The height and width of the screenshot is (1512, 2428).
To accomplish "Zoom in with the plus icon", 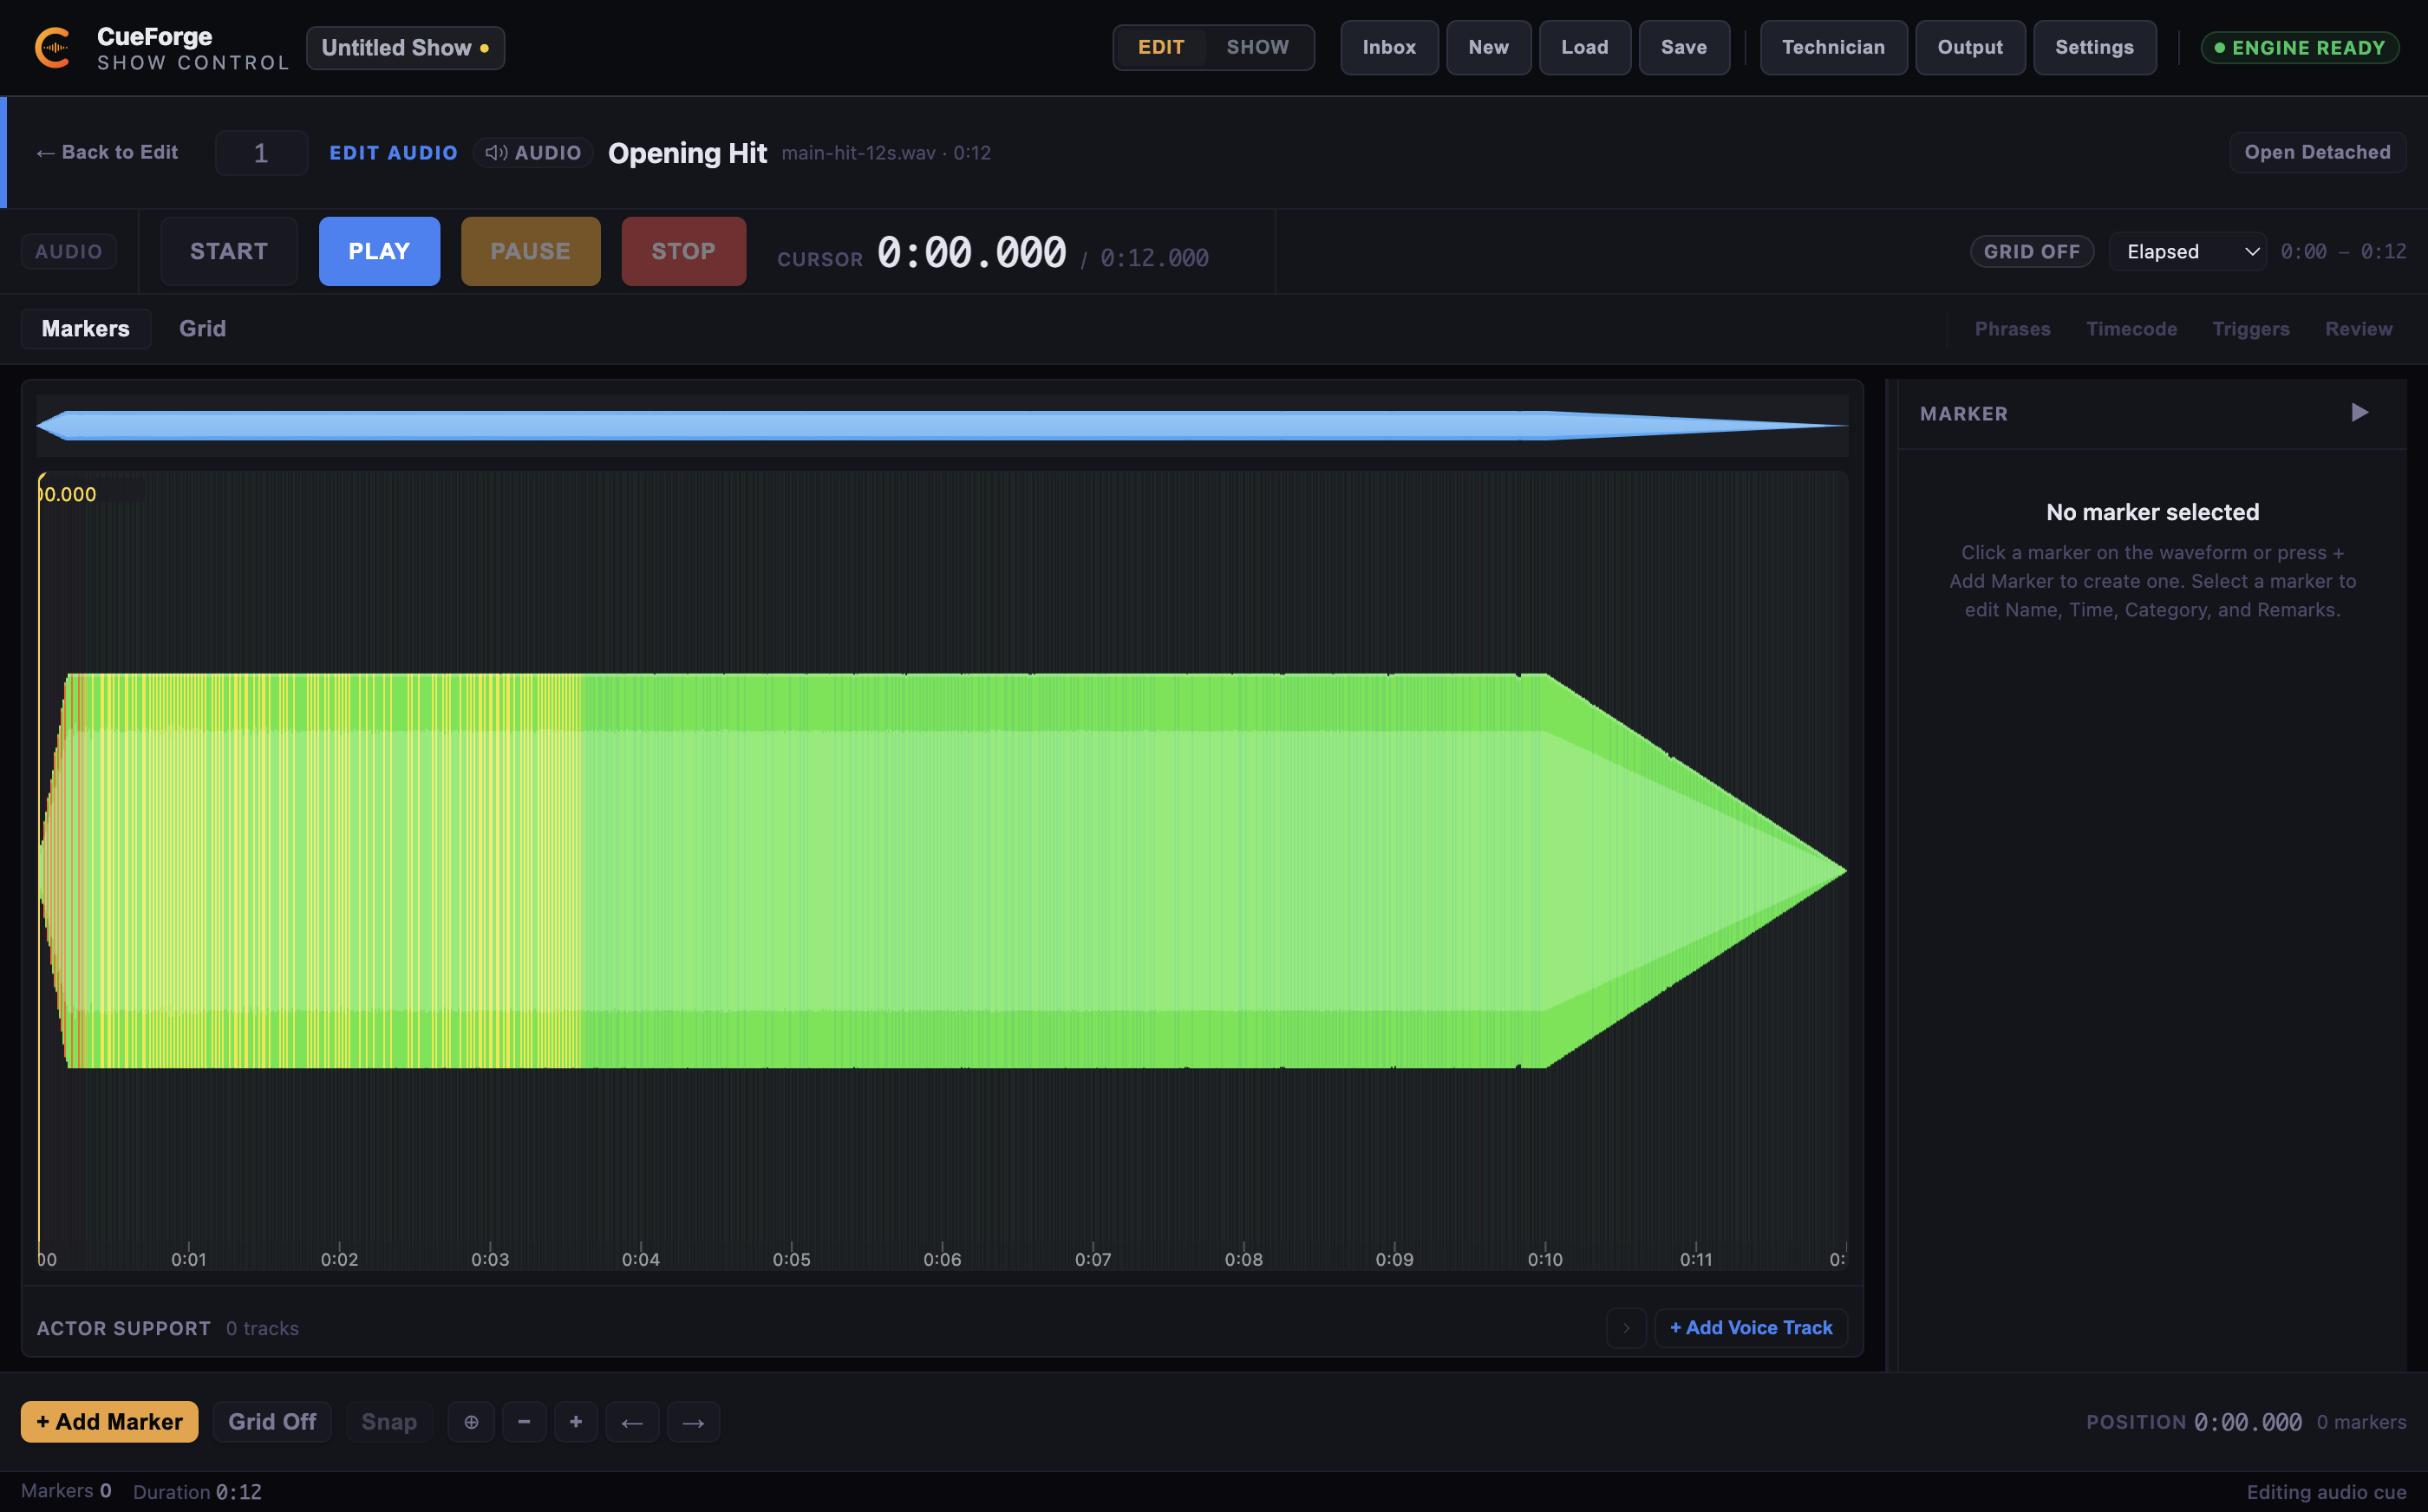I will point(576,1421).
